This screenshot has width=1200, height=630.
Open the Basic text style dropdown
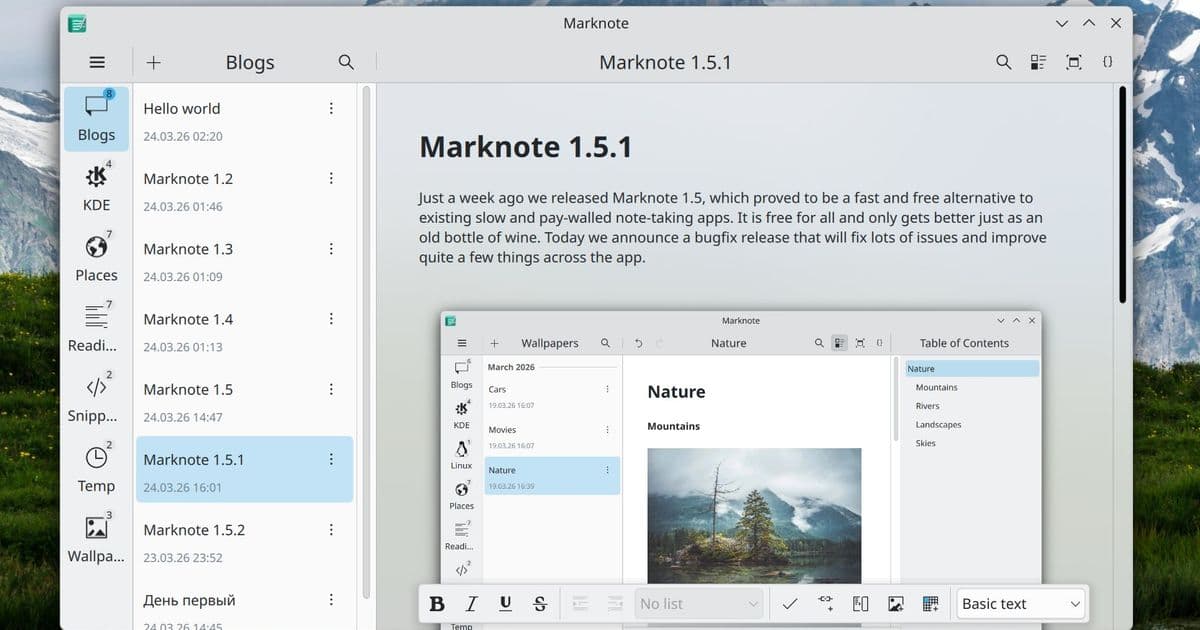tap(1021, 604)
